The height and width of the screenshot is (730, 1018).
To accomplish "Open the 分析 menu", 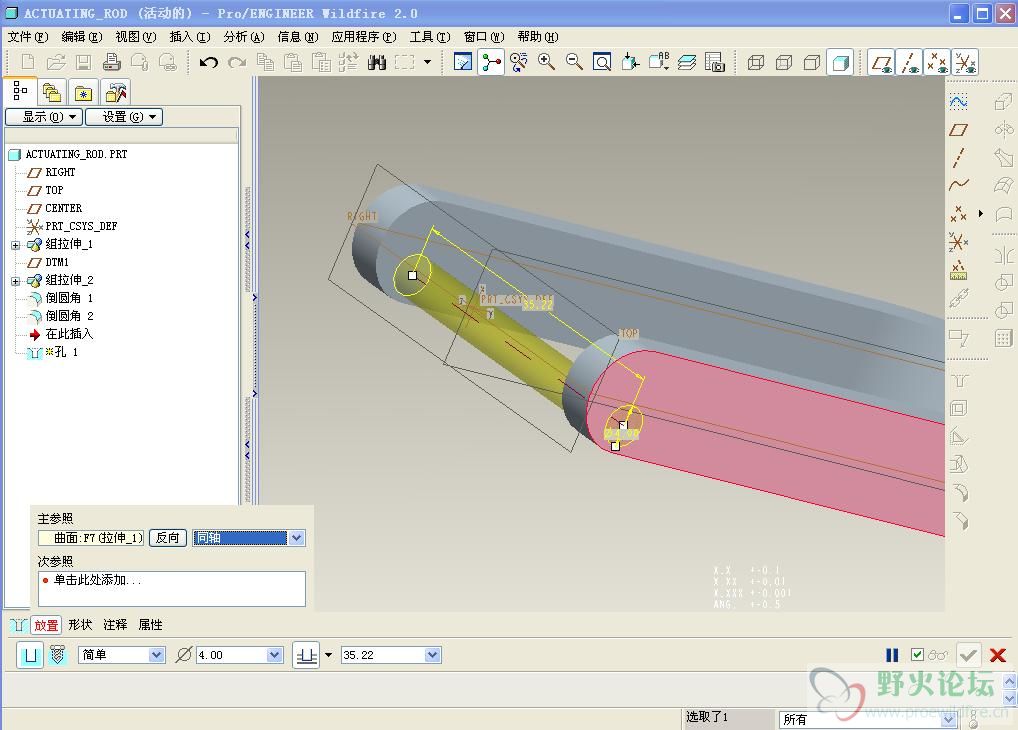I will tap(244, 37).
